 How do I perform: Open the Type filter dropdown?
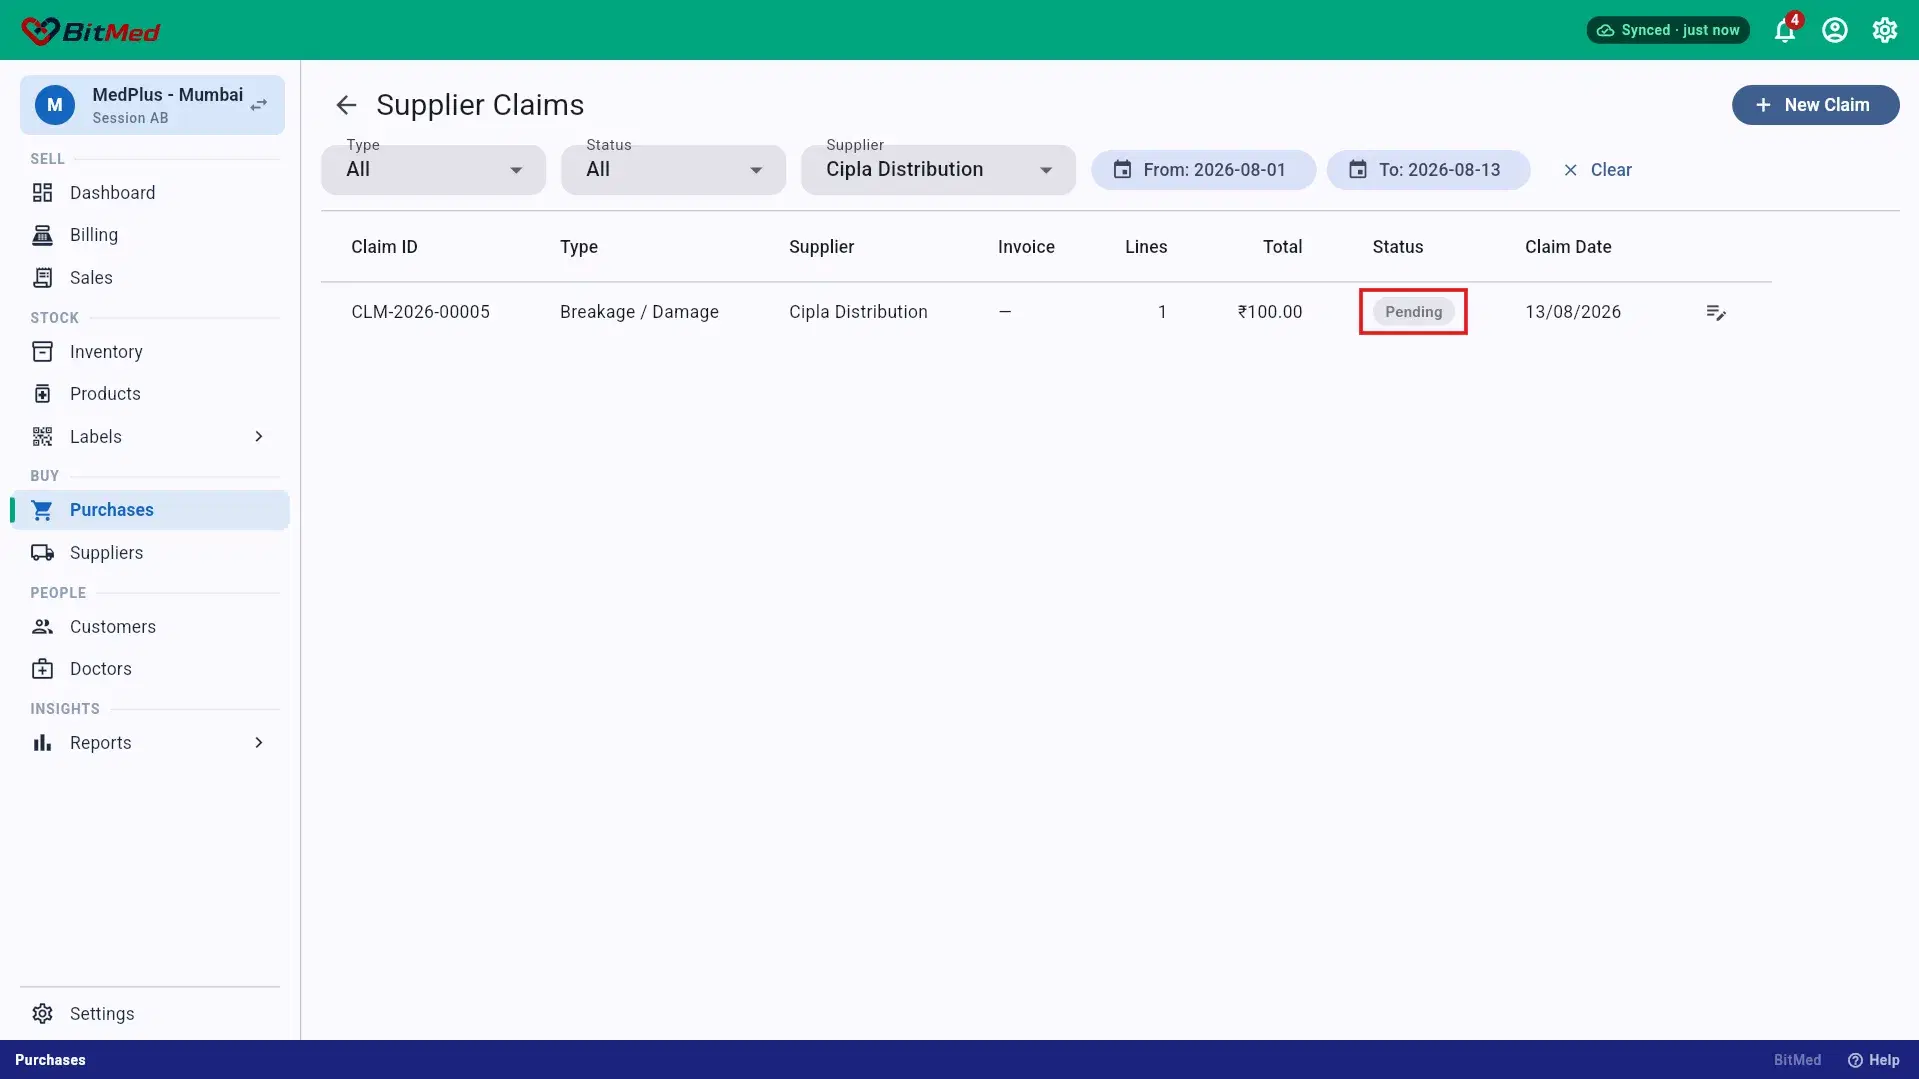(433, 170)
